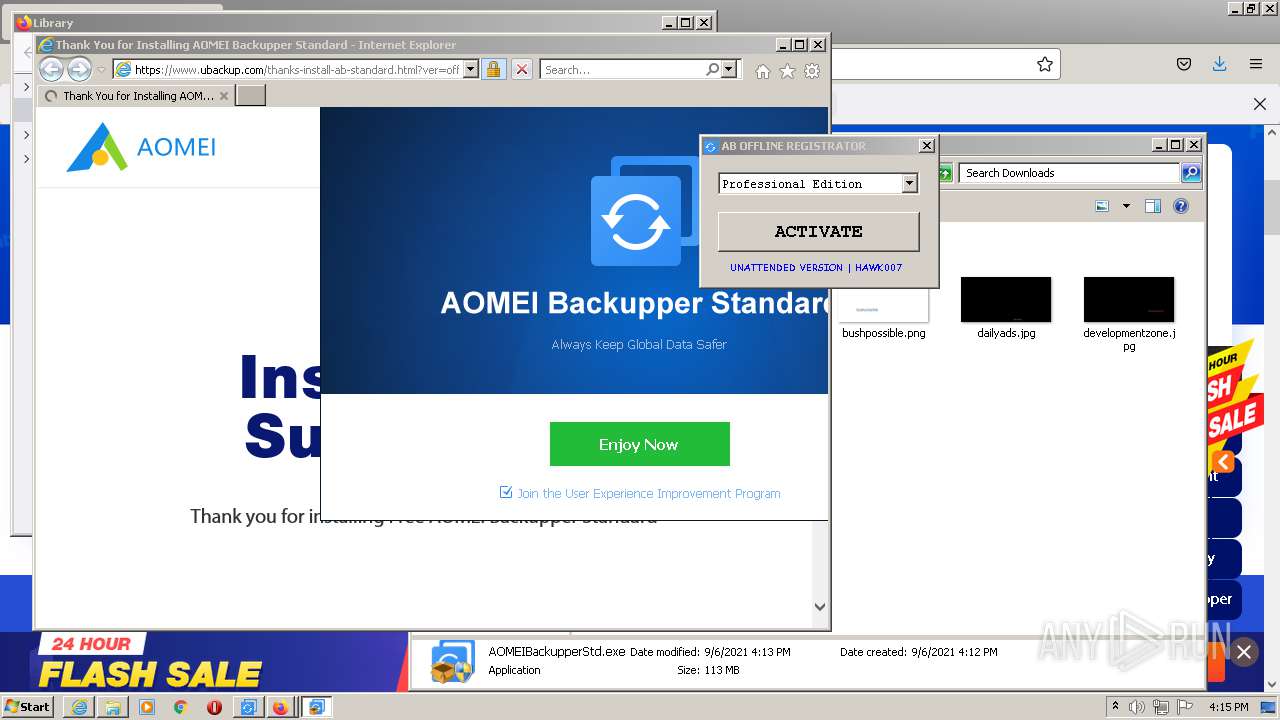Click the Internet Explorer forward arrow
The image size is (1280, 720).
click(x=79, y=69)
